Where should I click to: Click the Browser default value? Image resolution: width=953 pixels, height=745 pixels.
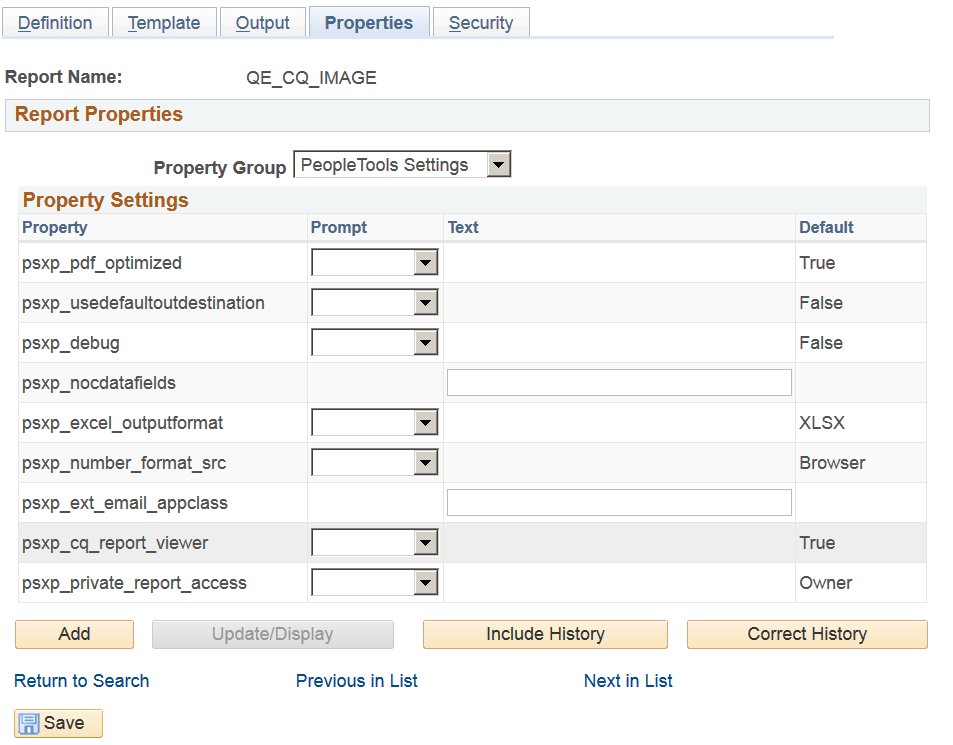click(832, 463)
